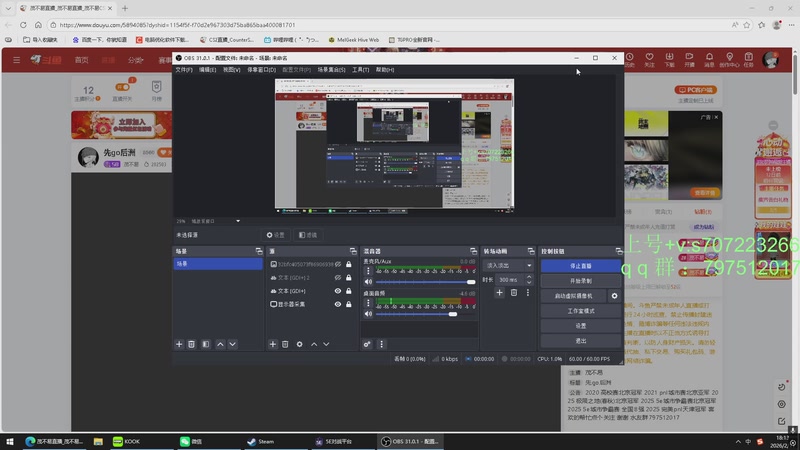800x450 pixels.
Task: Open the 帮助(H) menu in OBS
Action: click(x=385, y=70)
